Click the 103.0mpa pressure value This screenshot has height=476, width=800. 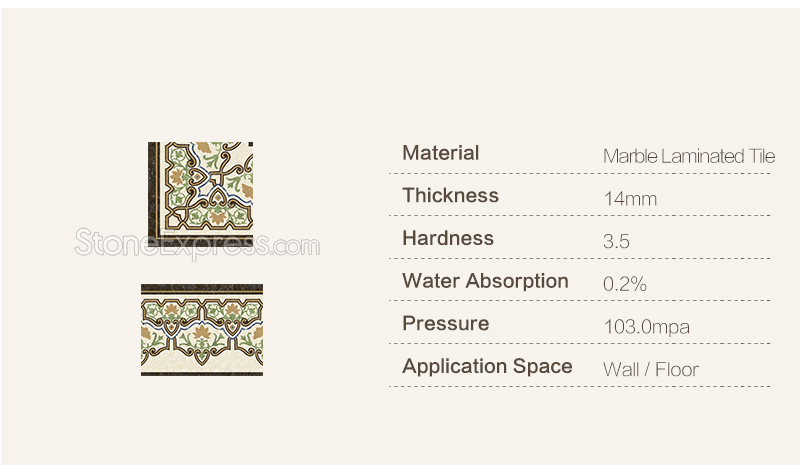coord(646,327)
